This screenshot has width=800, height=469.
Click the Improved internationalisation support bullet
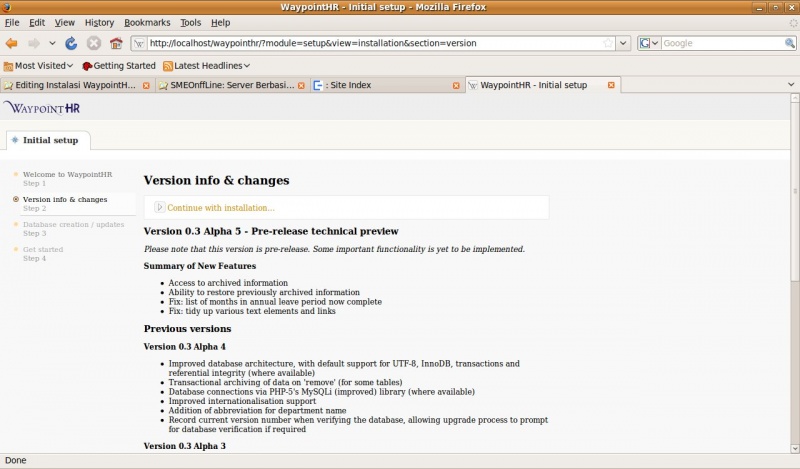pos(242,401)
